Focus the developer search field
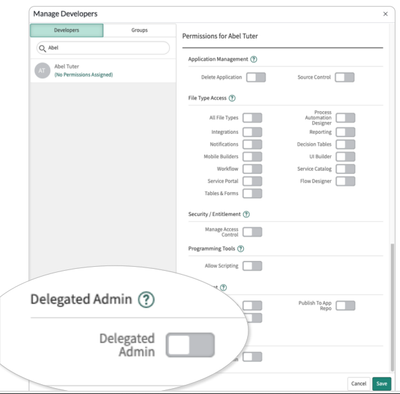The image size is (400, 394). [x=103, y=48]
